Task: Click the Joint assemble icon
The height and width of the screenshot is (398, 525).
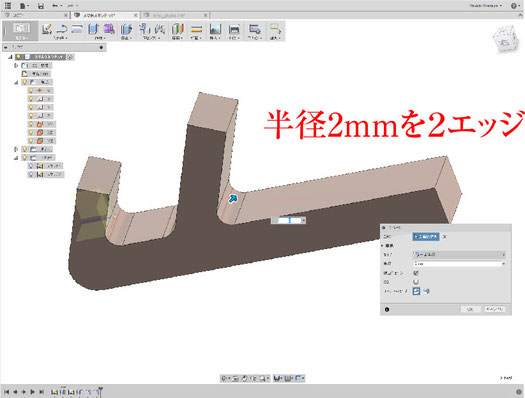Action: coord(159,29)
